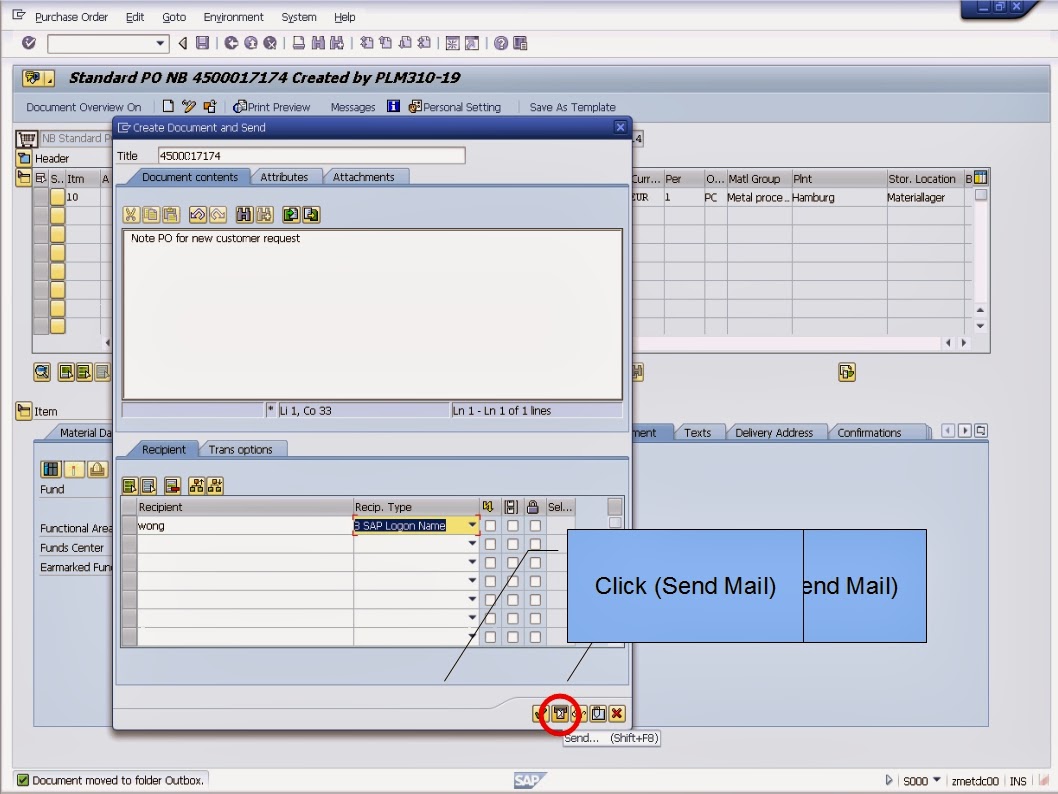Image resolution: width=1058 pixels, height=794 pixels.
Task: Click the Find binoculars icon in editor toolbar
Action: [x=244, y=215]
